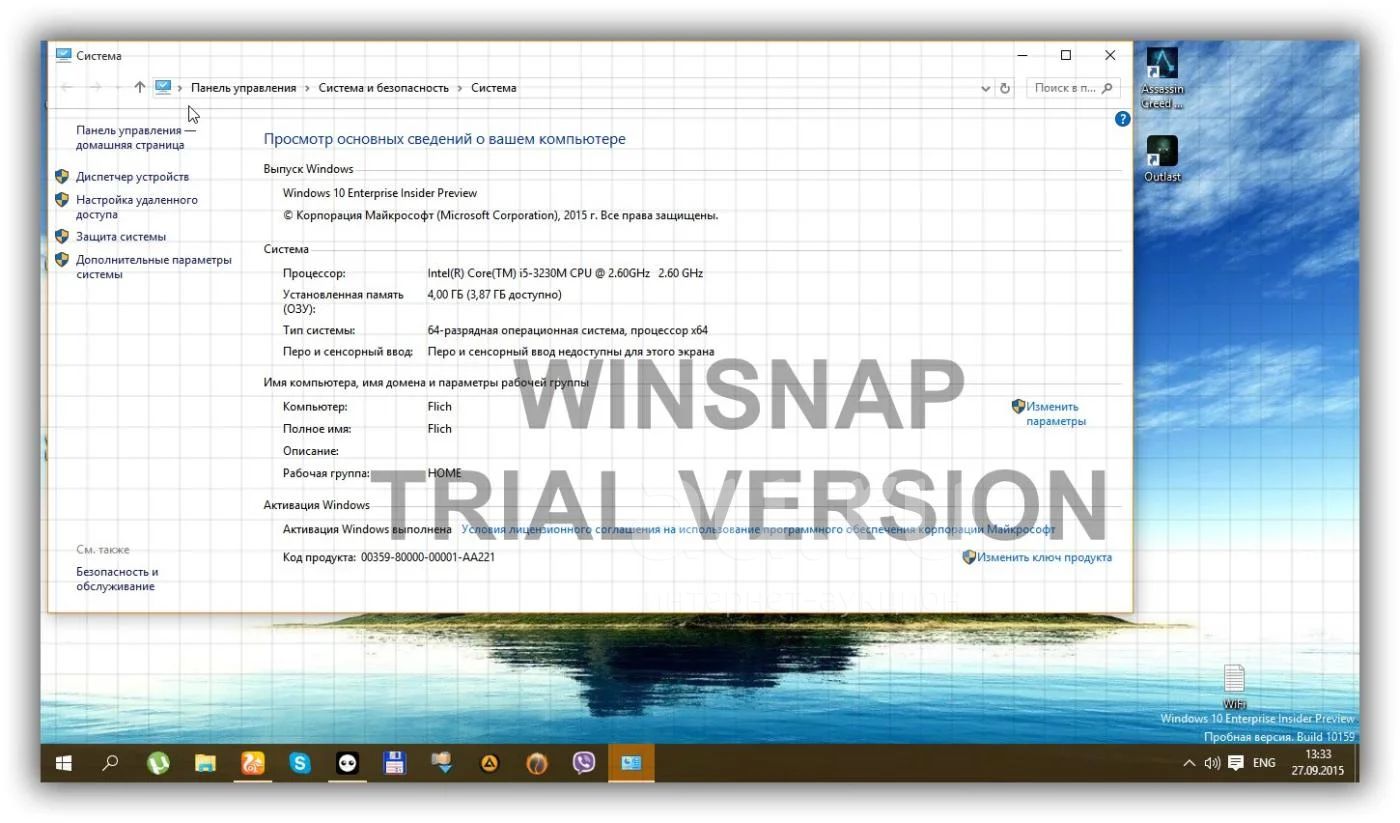
Task: Open Диспетчер устройств
Action: 132,177
